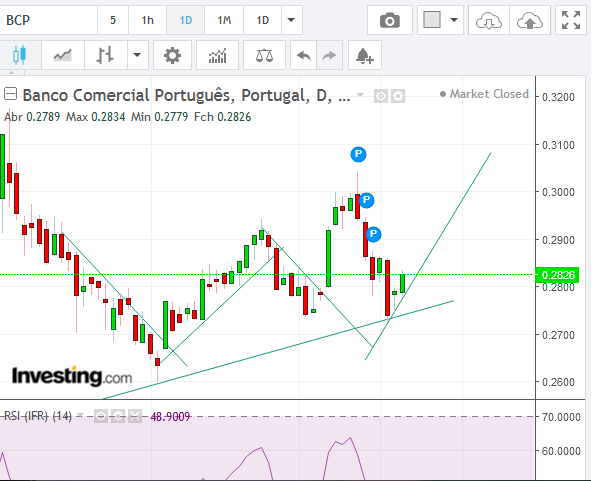
Task: Select the 1h interval
Action: (147, 20)
